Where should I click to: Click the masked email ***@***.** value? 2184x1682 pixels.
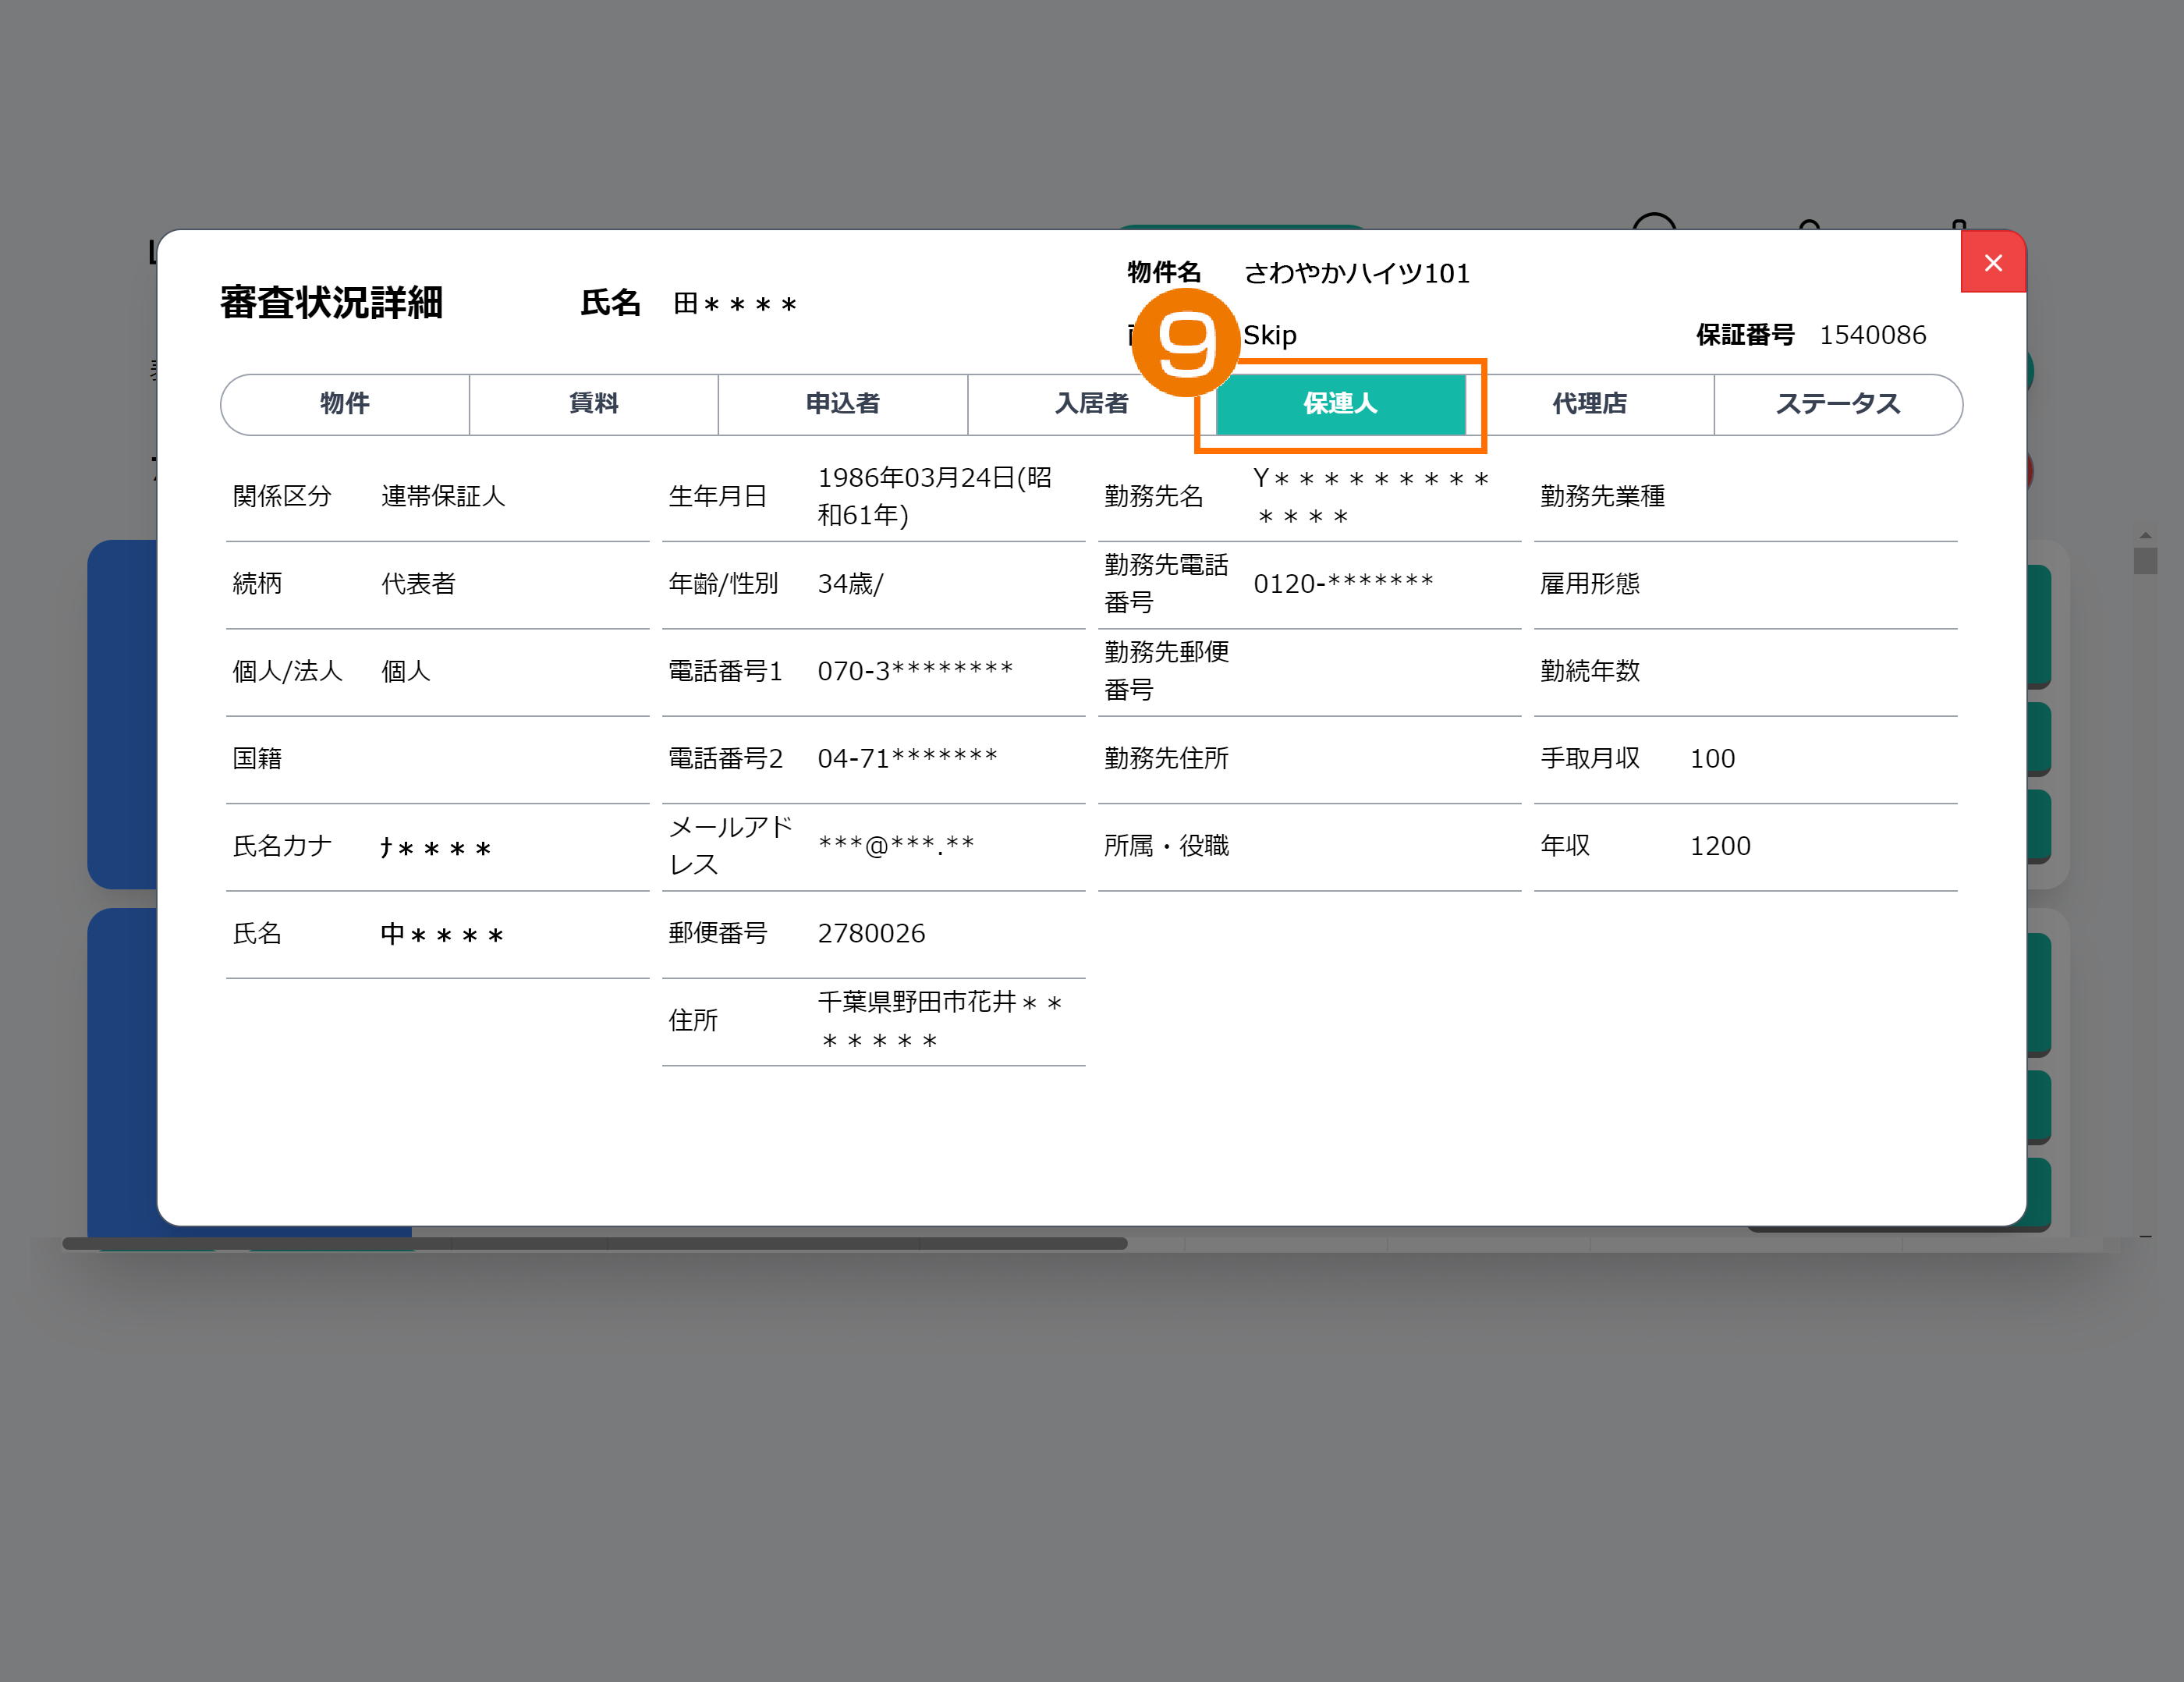click(896, 846)
